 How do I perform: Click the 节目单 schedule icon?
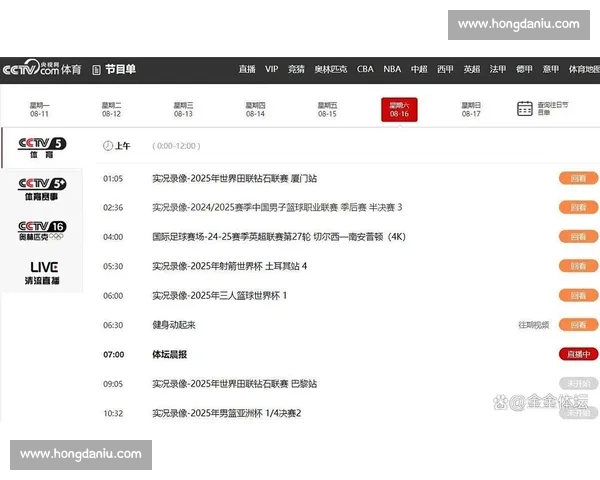96,70
